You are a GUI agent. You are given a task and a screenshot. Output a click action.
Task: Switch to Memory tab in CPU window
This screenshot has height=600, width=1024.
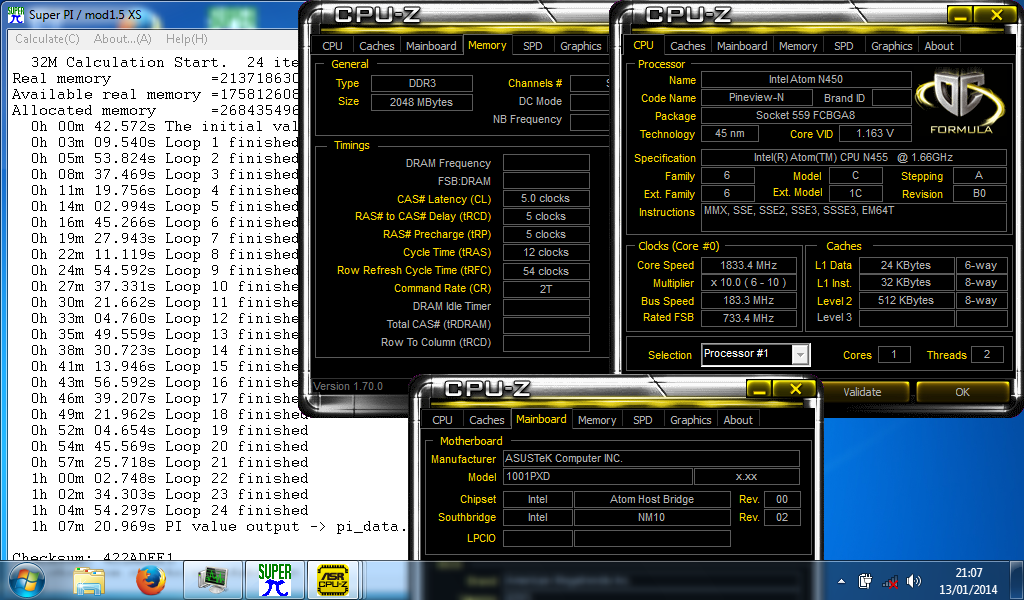(x=798, y=46)
